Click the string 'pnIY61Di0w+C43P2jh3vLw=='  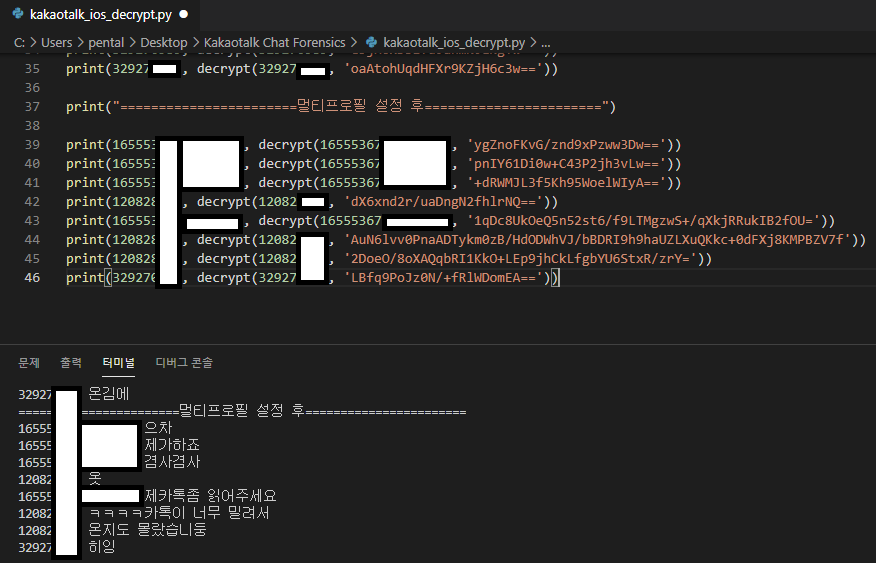click(566, 164)
